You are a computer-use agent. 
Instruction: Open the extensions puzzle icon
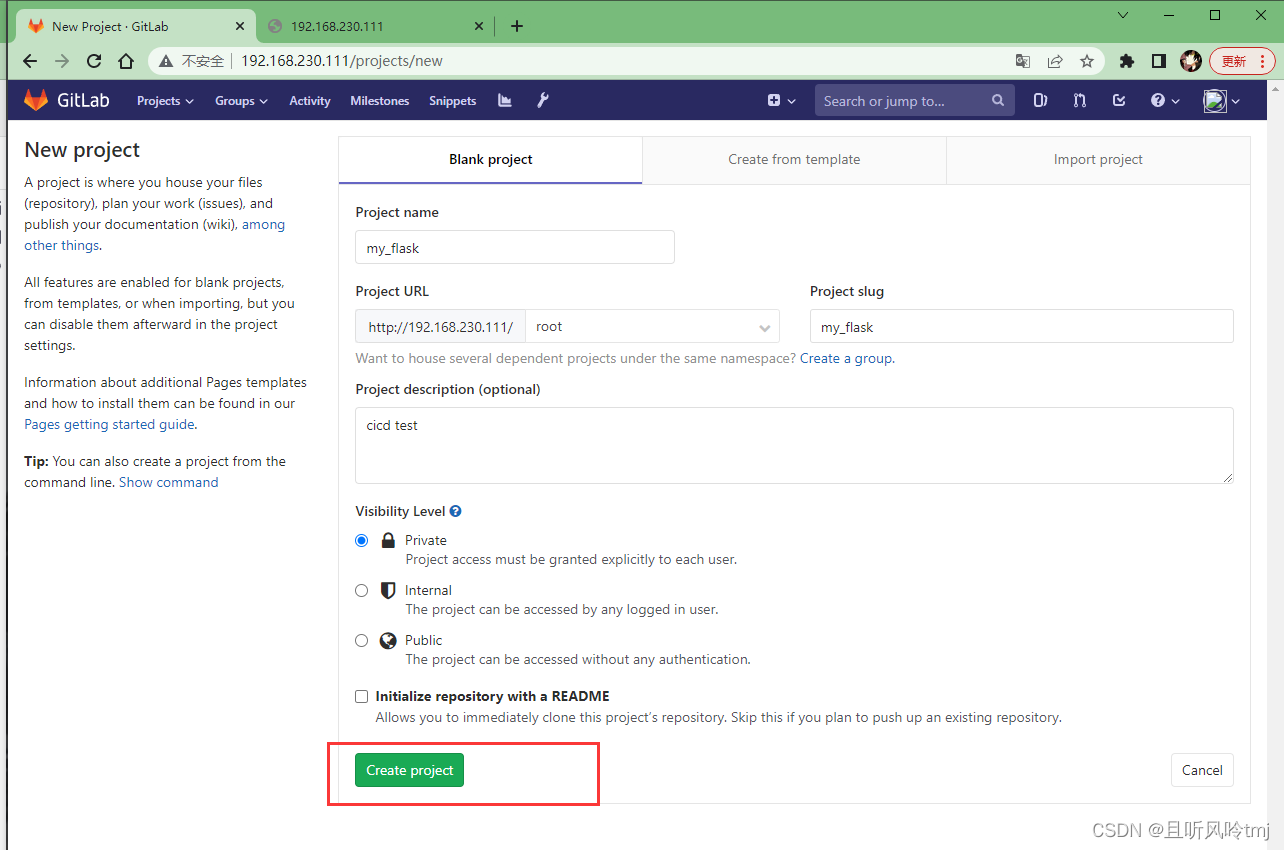1127,61
